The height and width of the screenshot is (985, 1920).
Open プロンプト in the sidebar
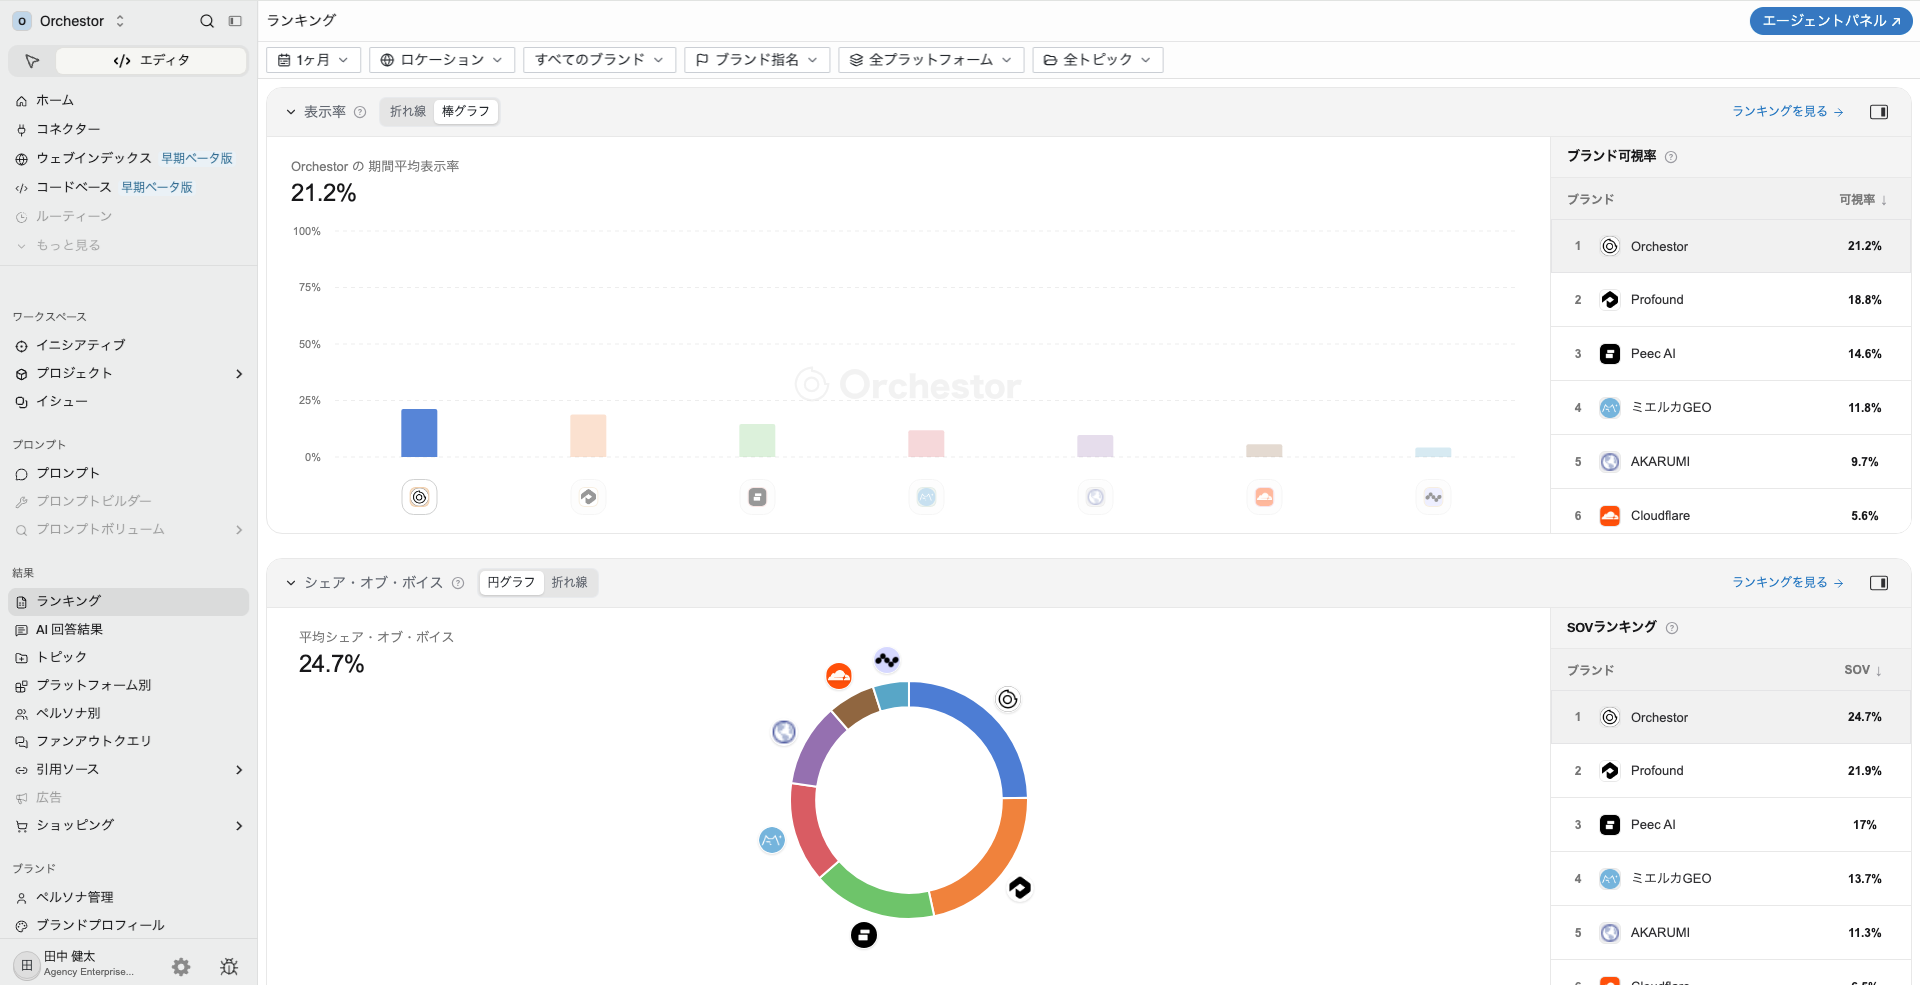click(128, 474)
